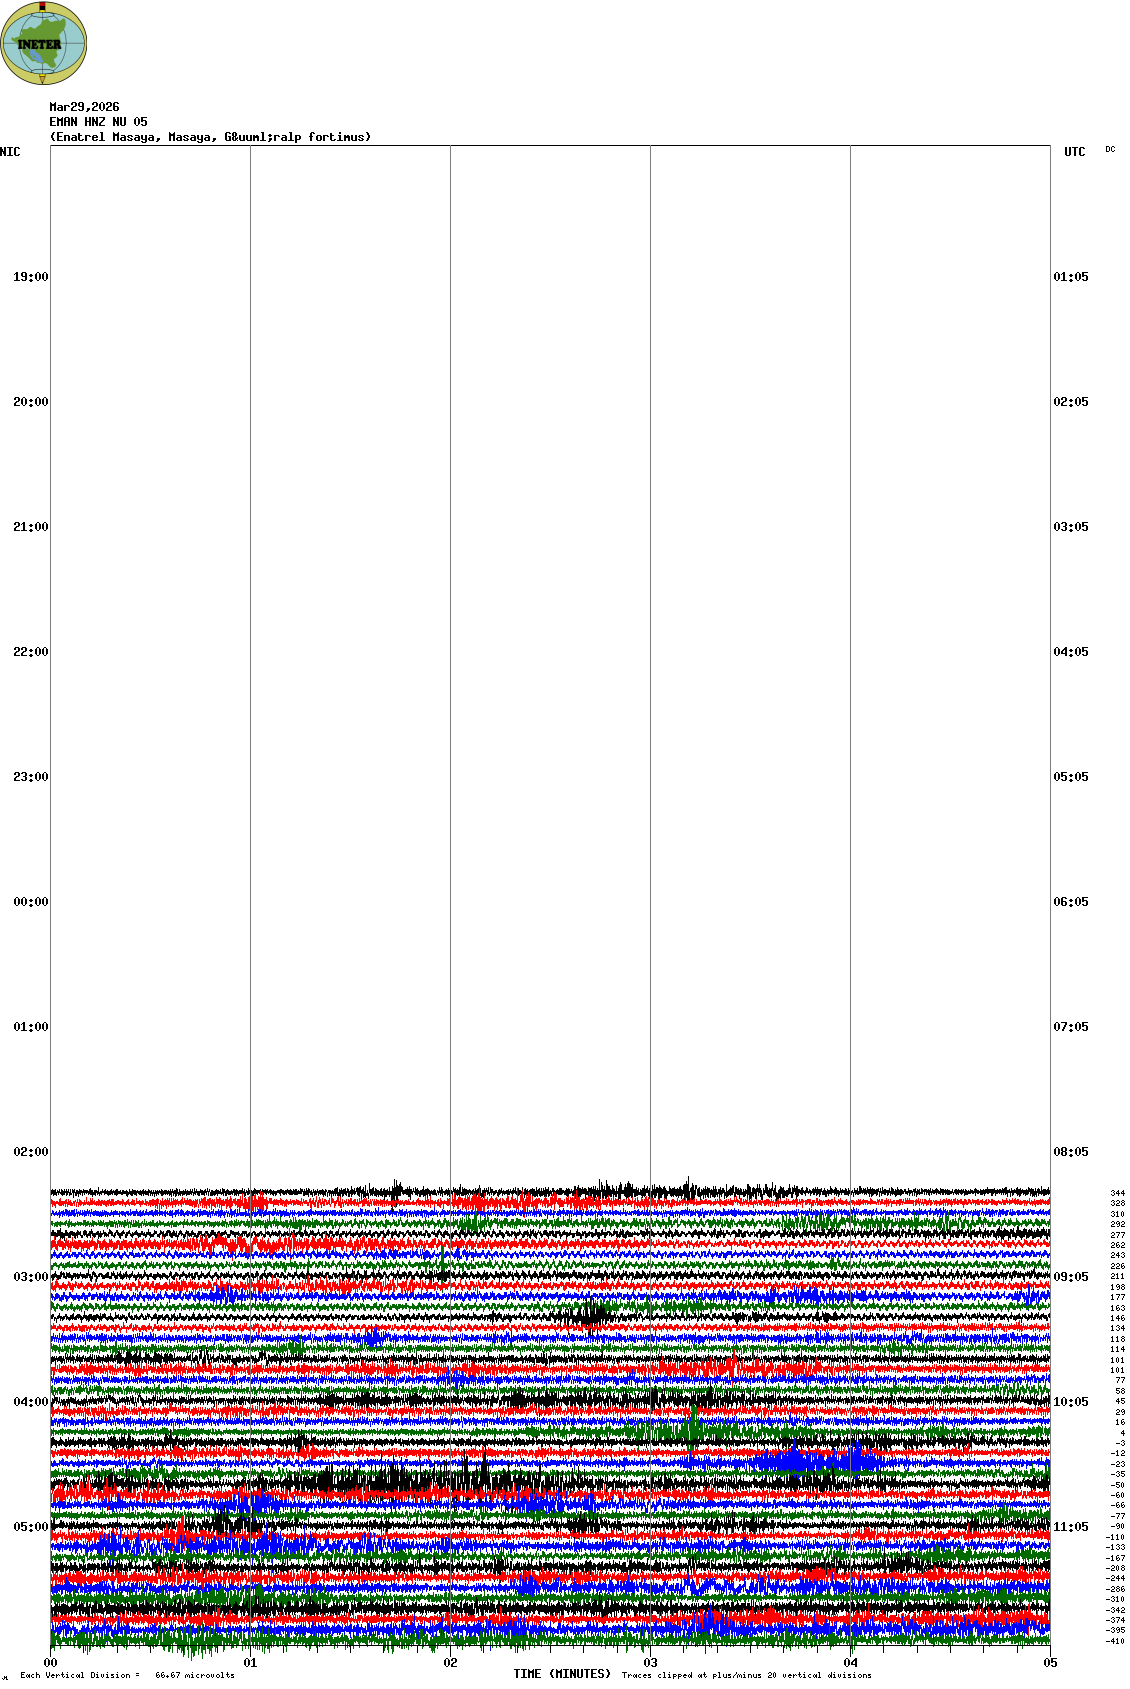1130x1689 pixels.
Task: Click the Traces clipped footer note
Action: (x=746, y=1675)
